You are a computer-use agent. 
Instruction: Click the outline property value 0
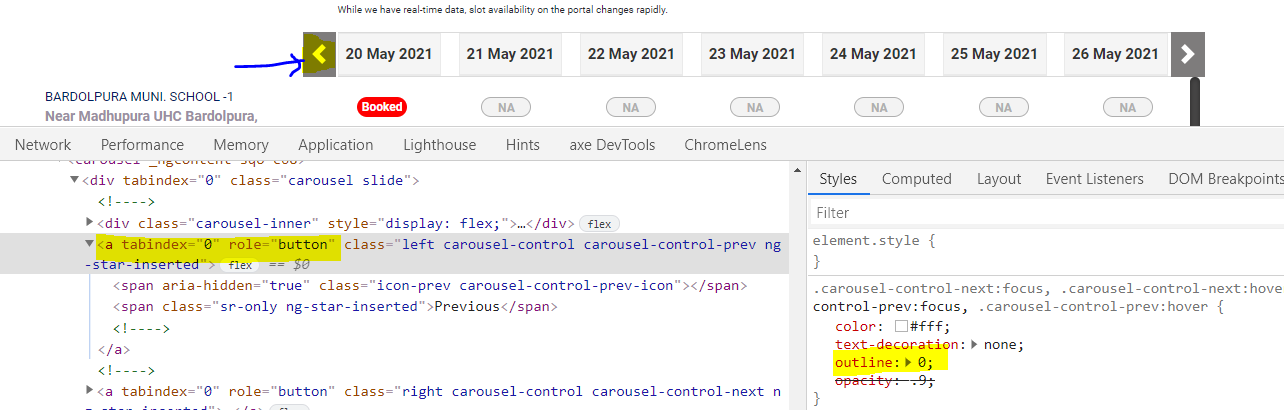(x=923, y=363)
